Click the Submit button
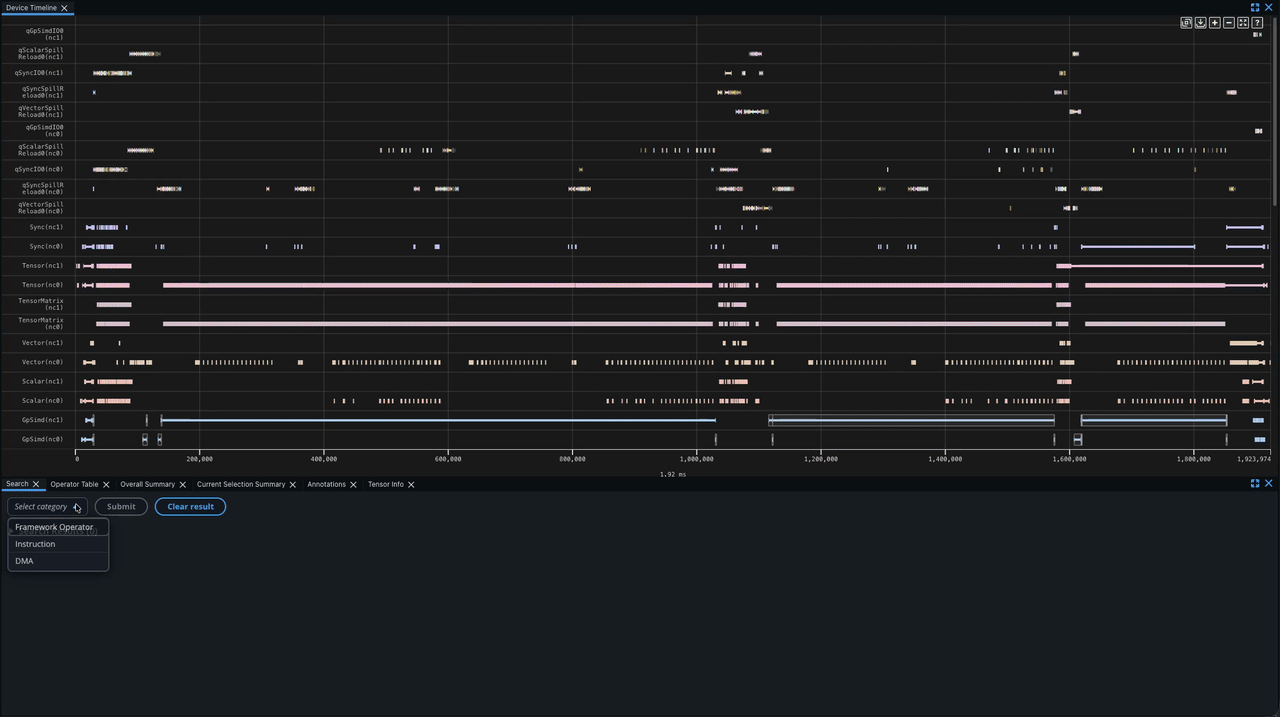Viewport: 1280px width, 717px height. tap(121, 506)
